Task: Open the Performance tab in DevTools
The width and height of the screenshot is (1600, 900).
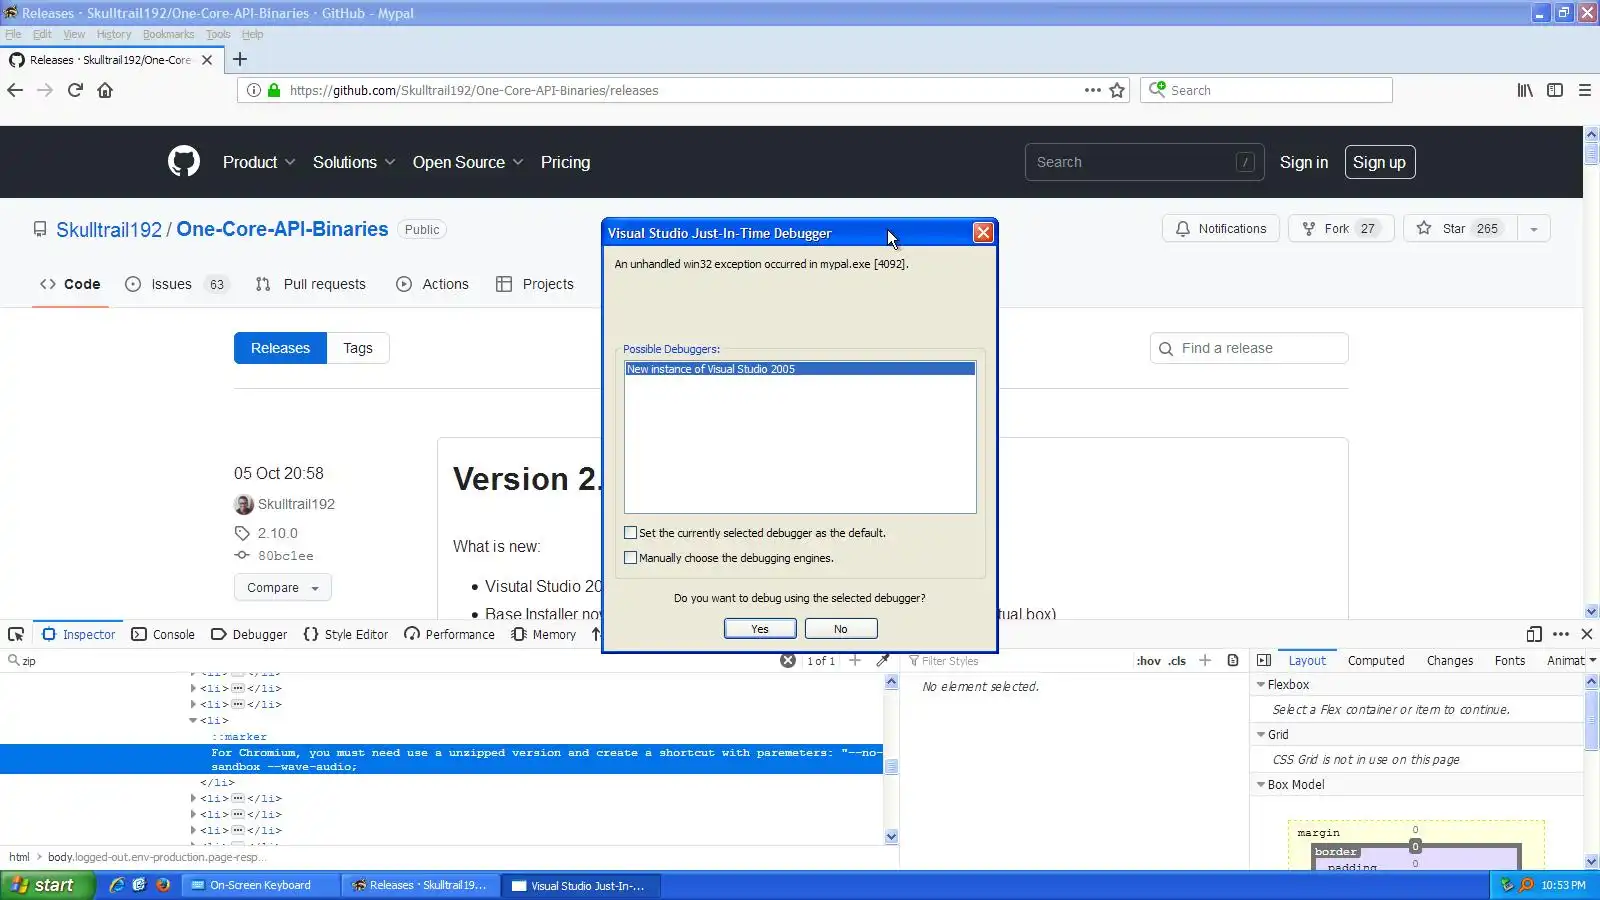Action: [449, 634]
